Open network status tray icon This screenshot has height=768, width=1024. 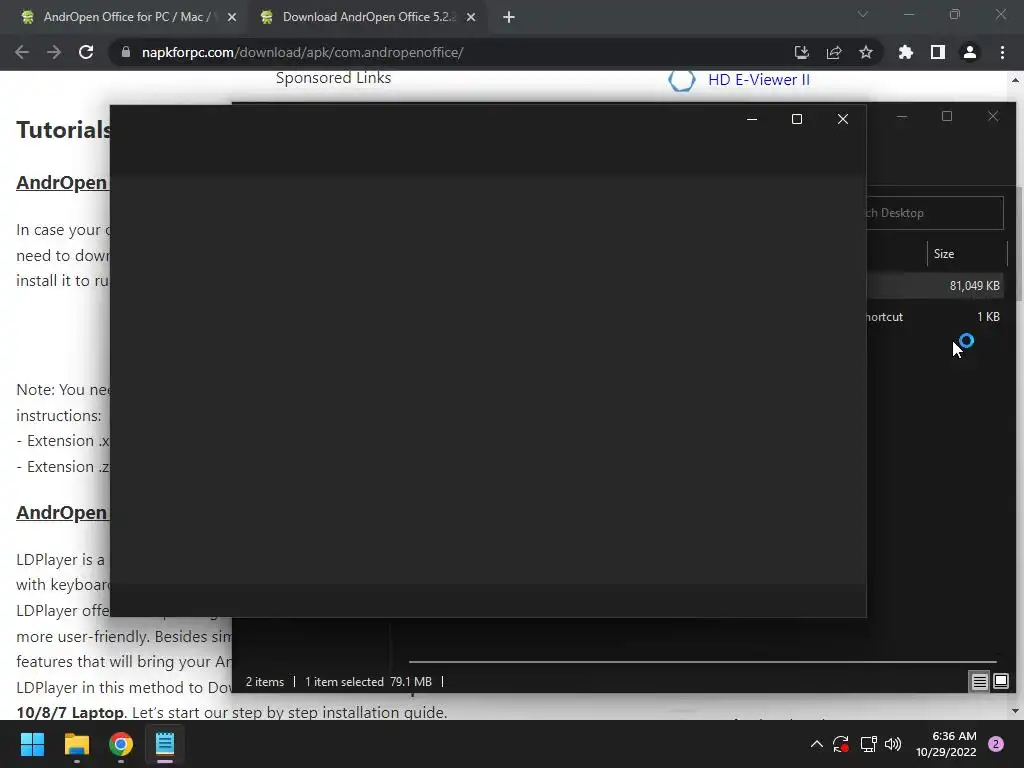pyautogui.click(x=868, y=744)
